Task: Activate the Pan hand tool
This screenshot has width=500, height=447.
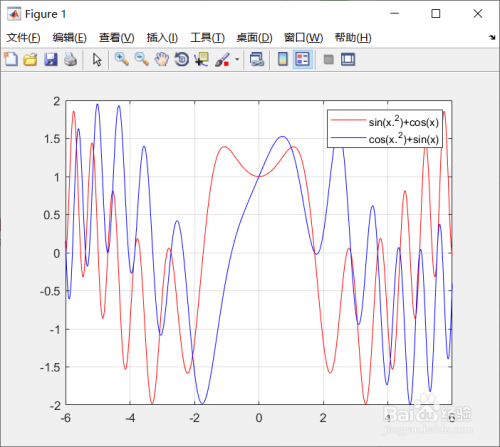Action: pyautogui.click(x=162, y=60)
